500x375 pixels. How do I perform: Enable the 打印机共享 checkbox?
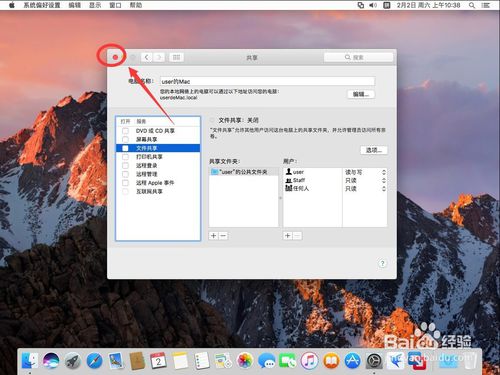pos(125,157)
